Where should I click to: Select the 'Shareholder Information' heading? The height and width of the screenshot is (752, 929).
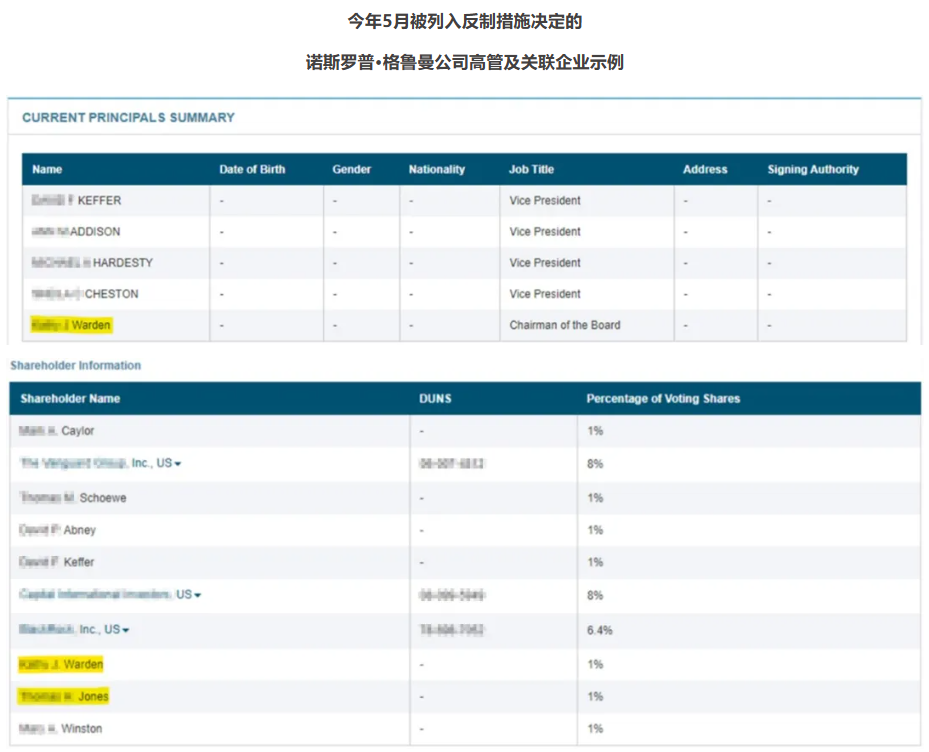76,365
